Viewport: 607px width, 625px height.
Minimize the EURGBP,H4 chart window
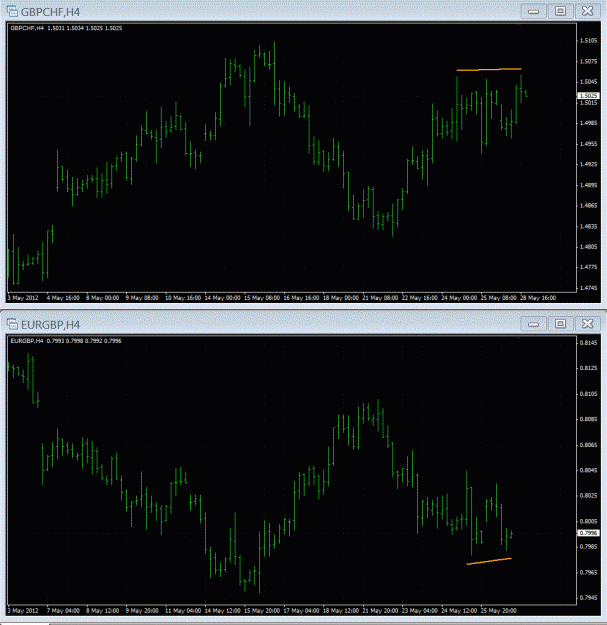pyautogui.click(x=533, y=324)
